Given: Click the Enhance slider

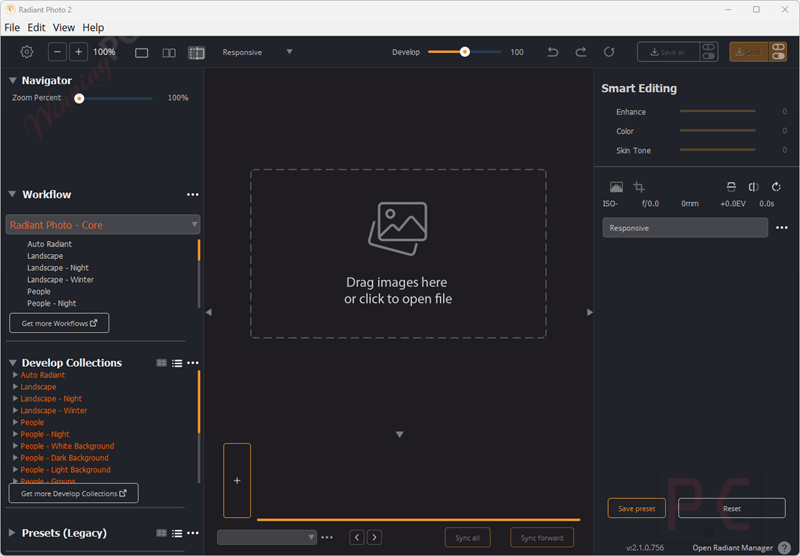Looking at the screenshot, I should pyautogui.click(x=717, y=111).
